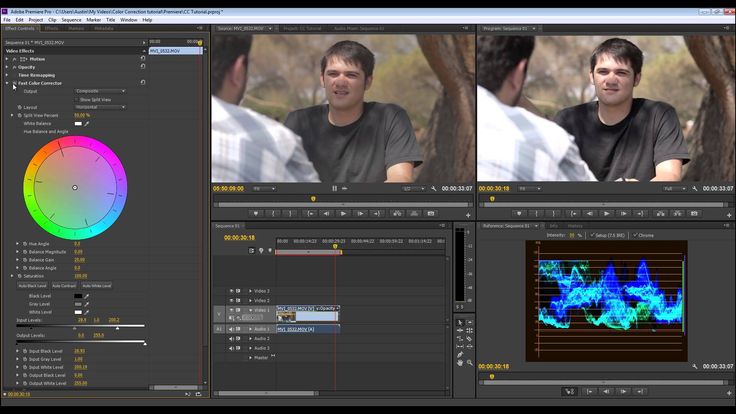Click the Auto Black Level button
This screenshot has height=414, width=736.
[x=32, y=286]
